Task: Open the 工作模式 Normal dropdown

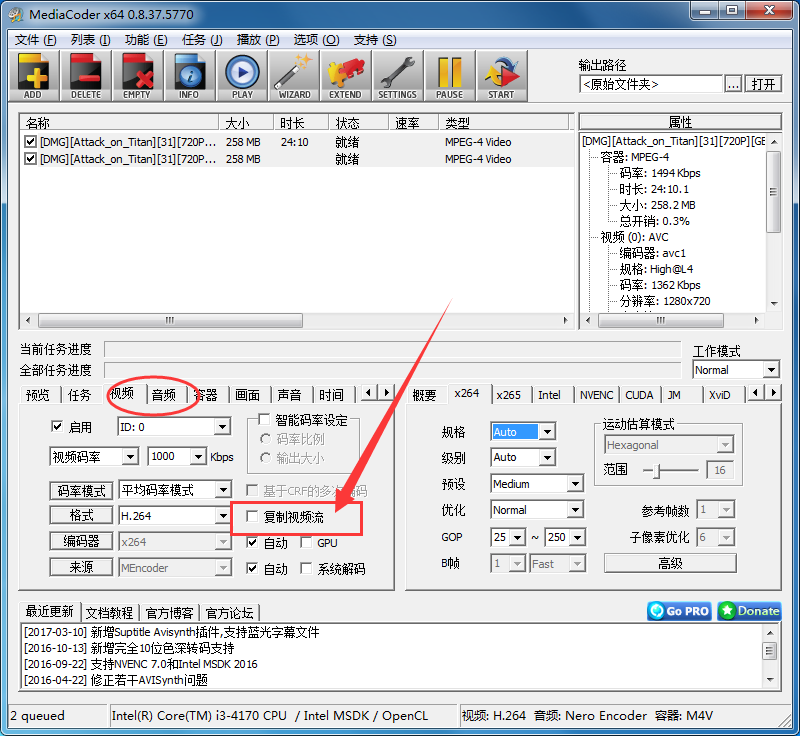Action: tap(735, 369)
